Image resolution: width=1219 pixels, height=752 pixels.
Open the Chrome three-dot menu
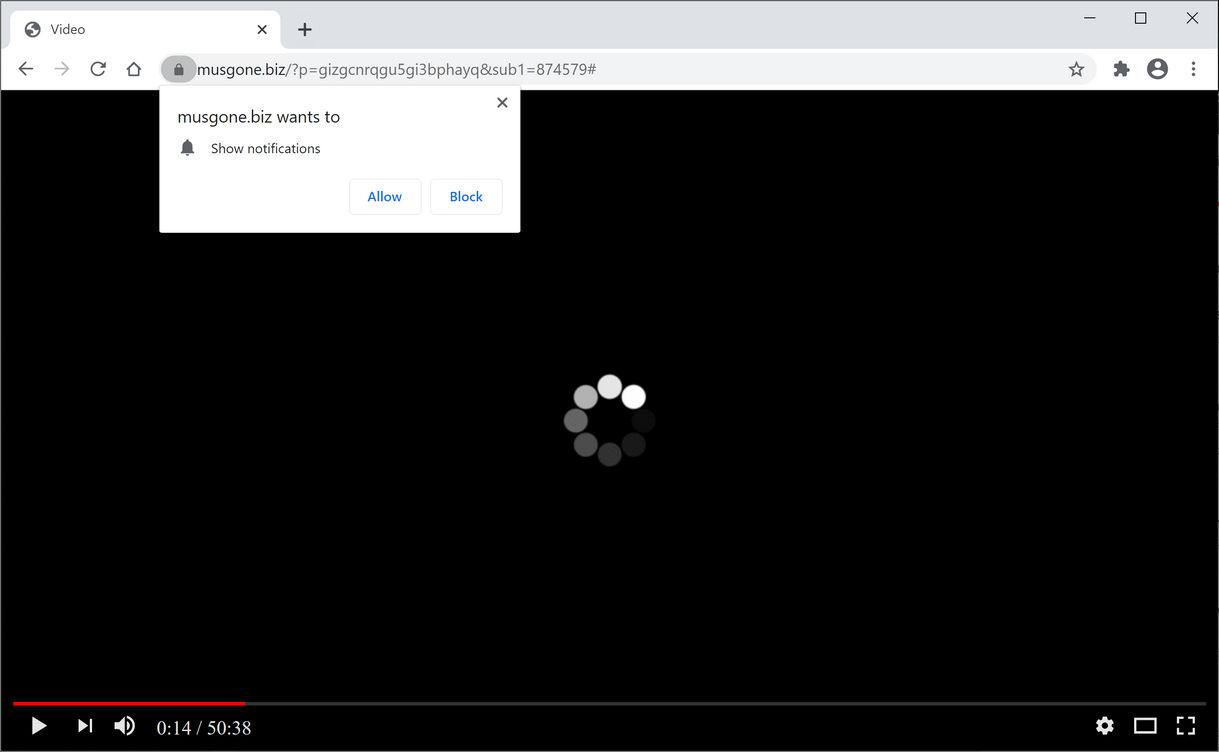(1193, 69)
